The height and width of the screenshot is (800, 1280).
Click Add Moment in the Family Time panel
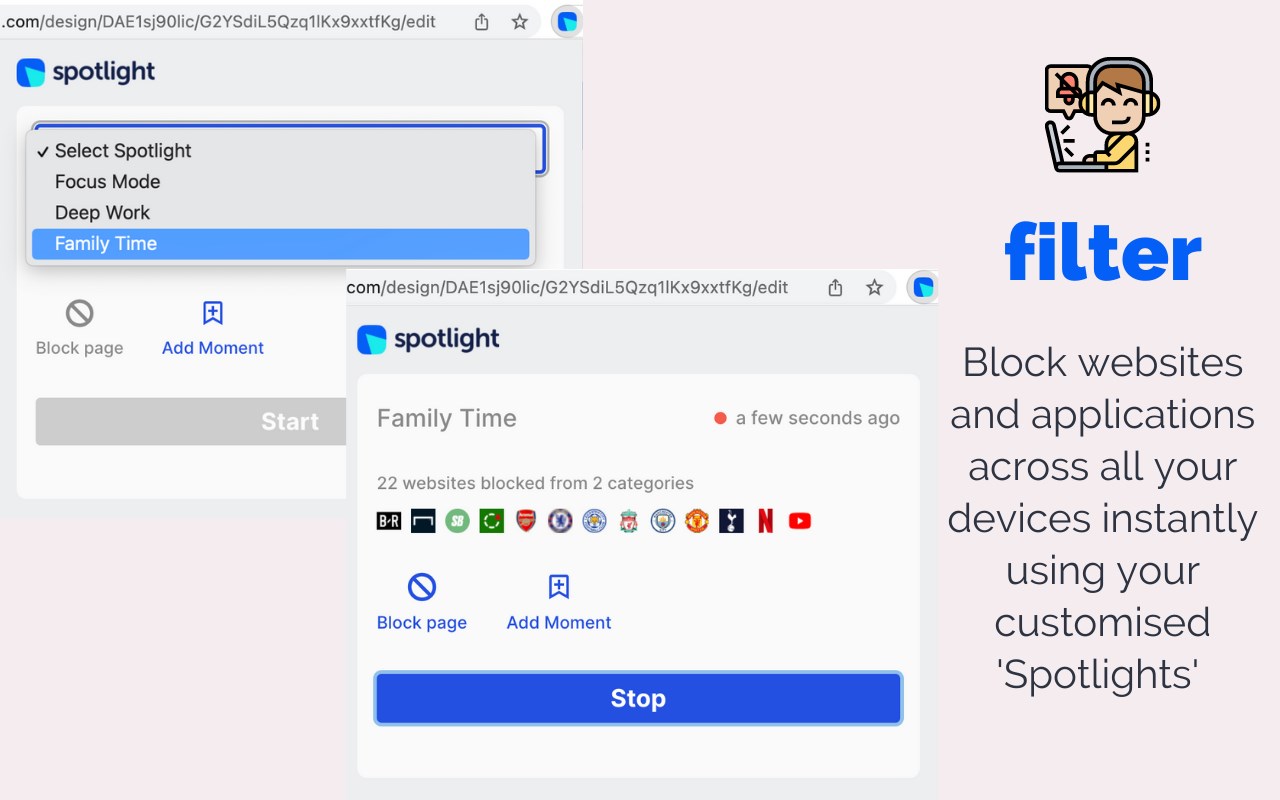tap(559, 602)
